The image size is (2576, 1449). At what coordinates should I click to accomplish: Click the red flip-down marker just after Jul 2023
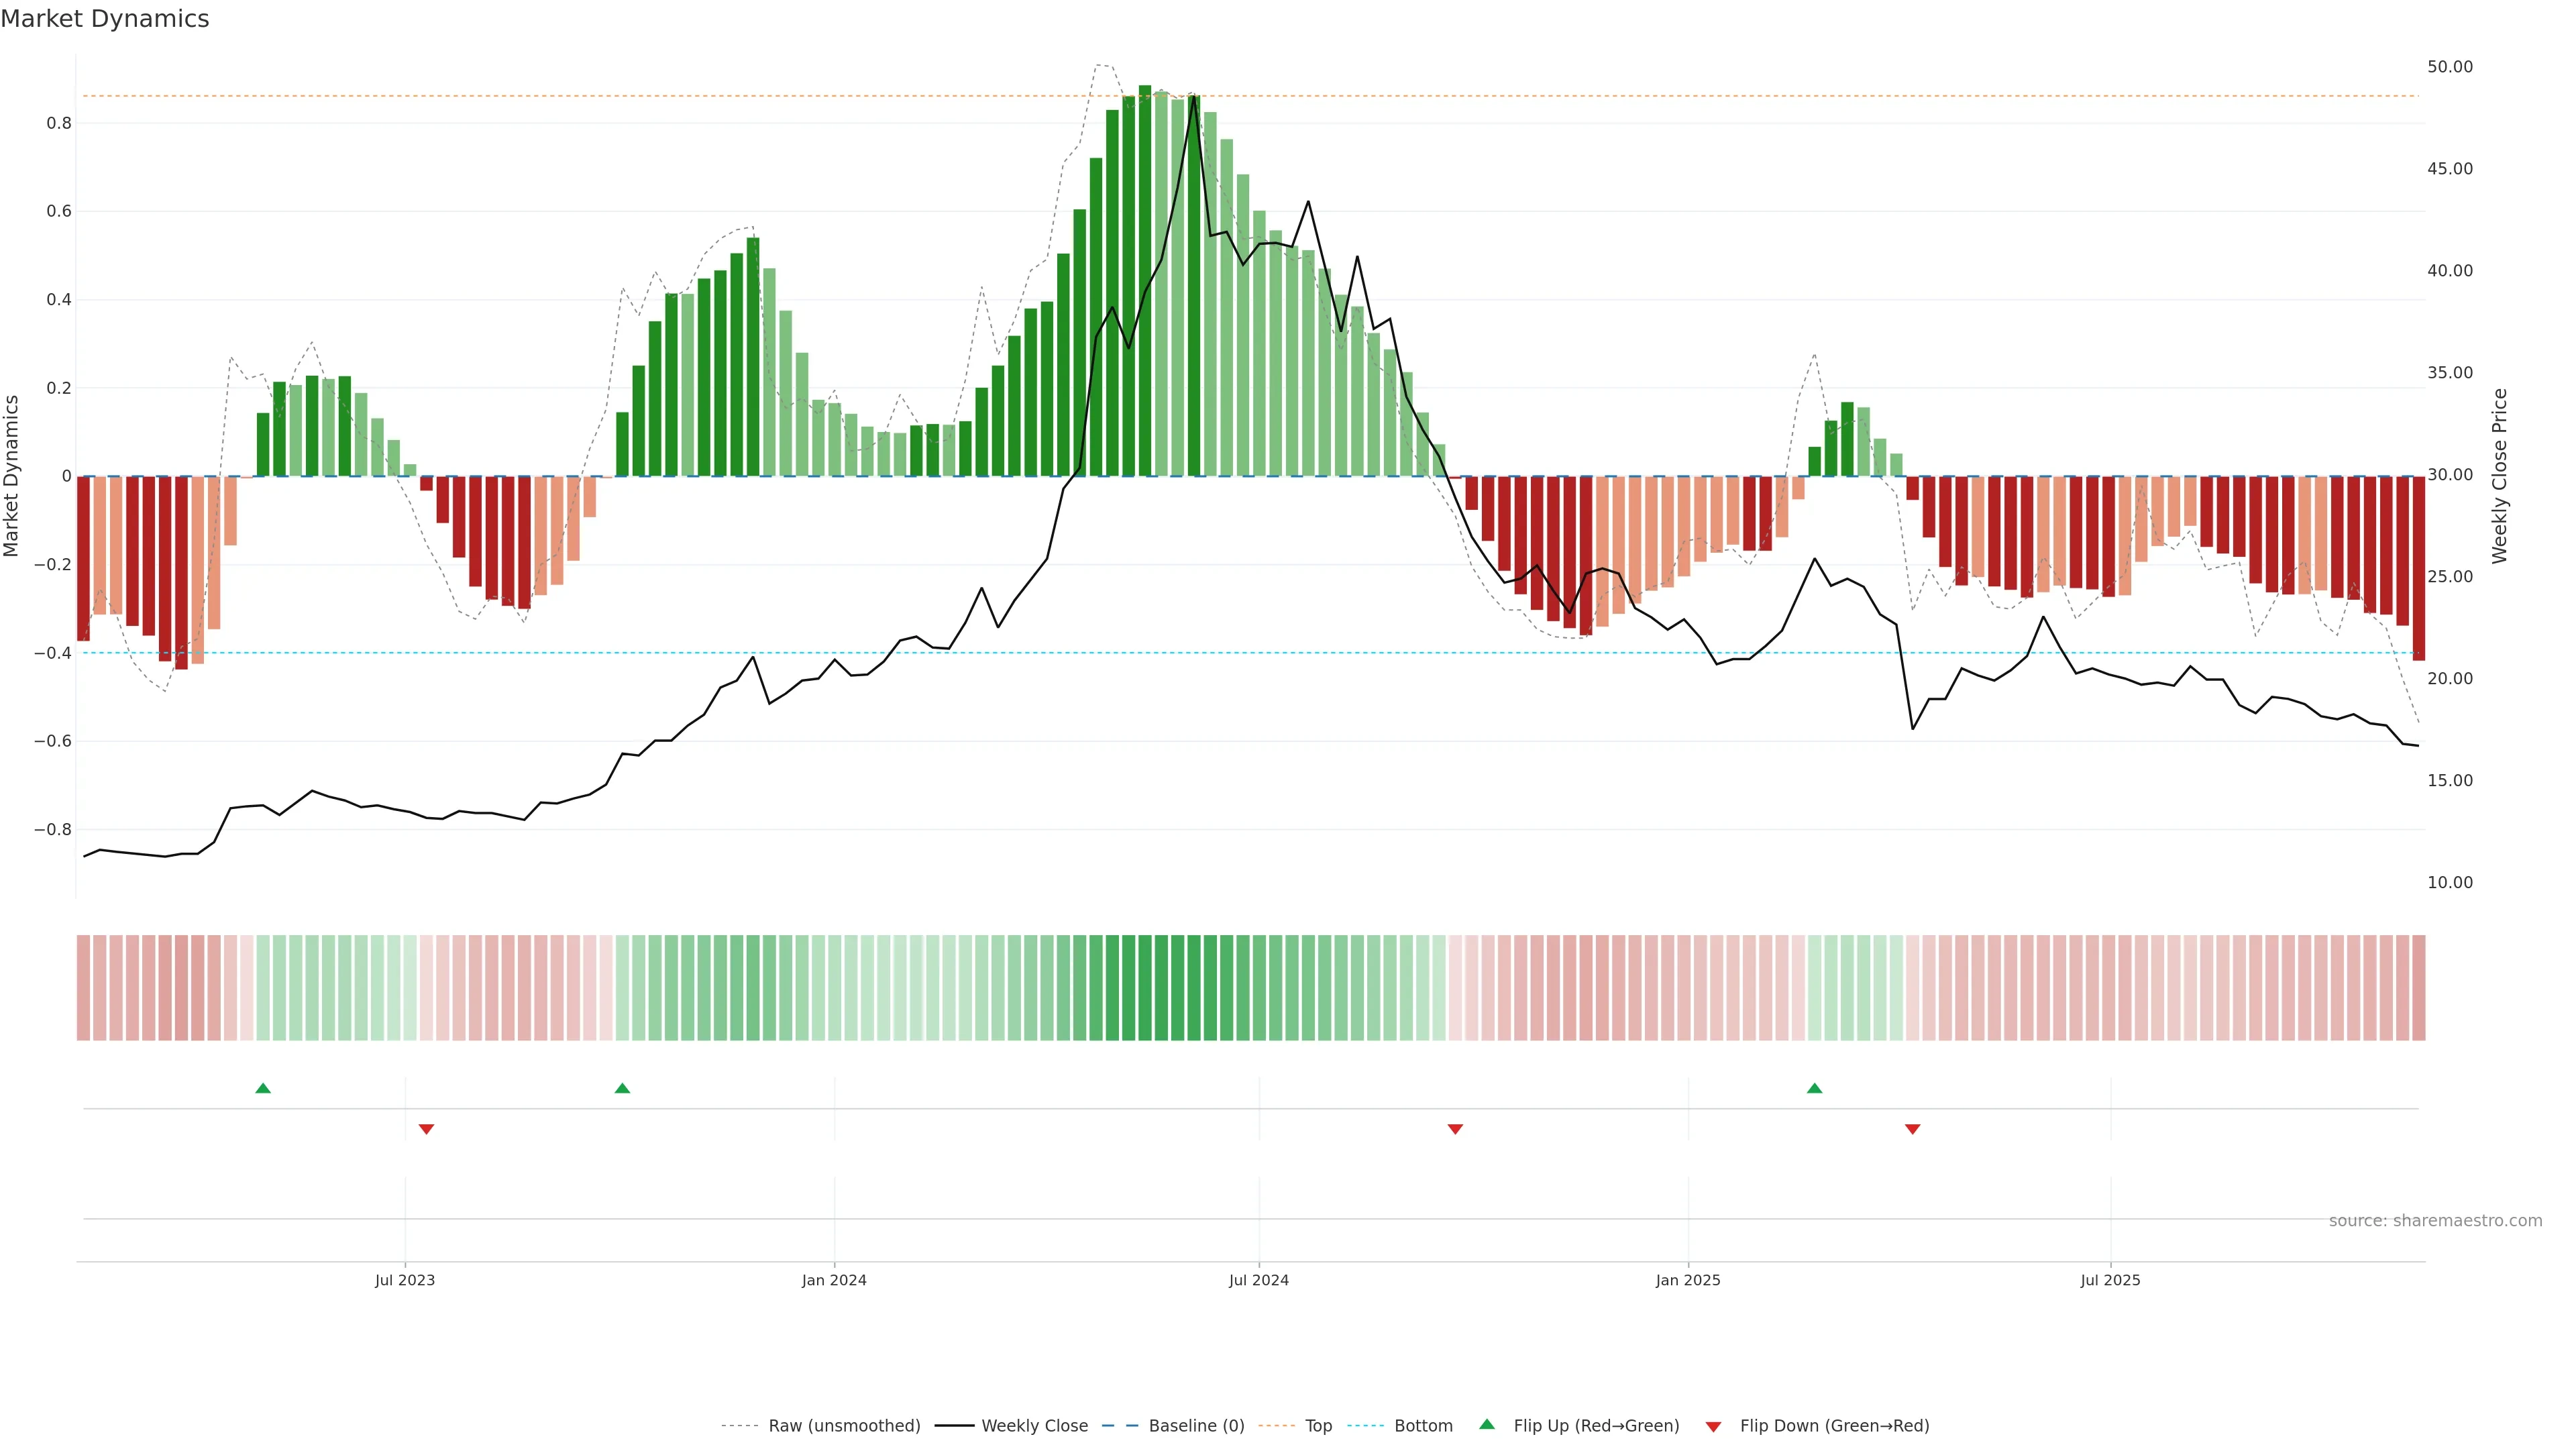pos(426,1129)
